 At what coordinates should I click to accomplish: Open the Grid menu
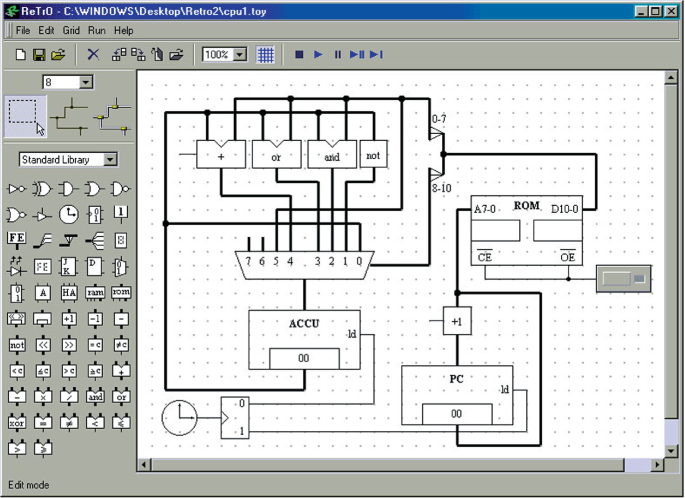[x=71, y=31]
